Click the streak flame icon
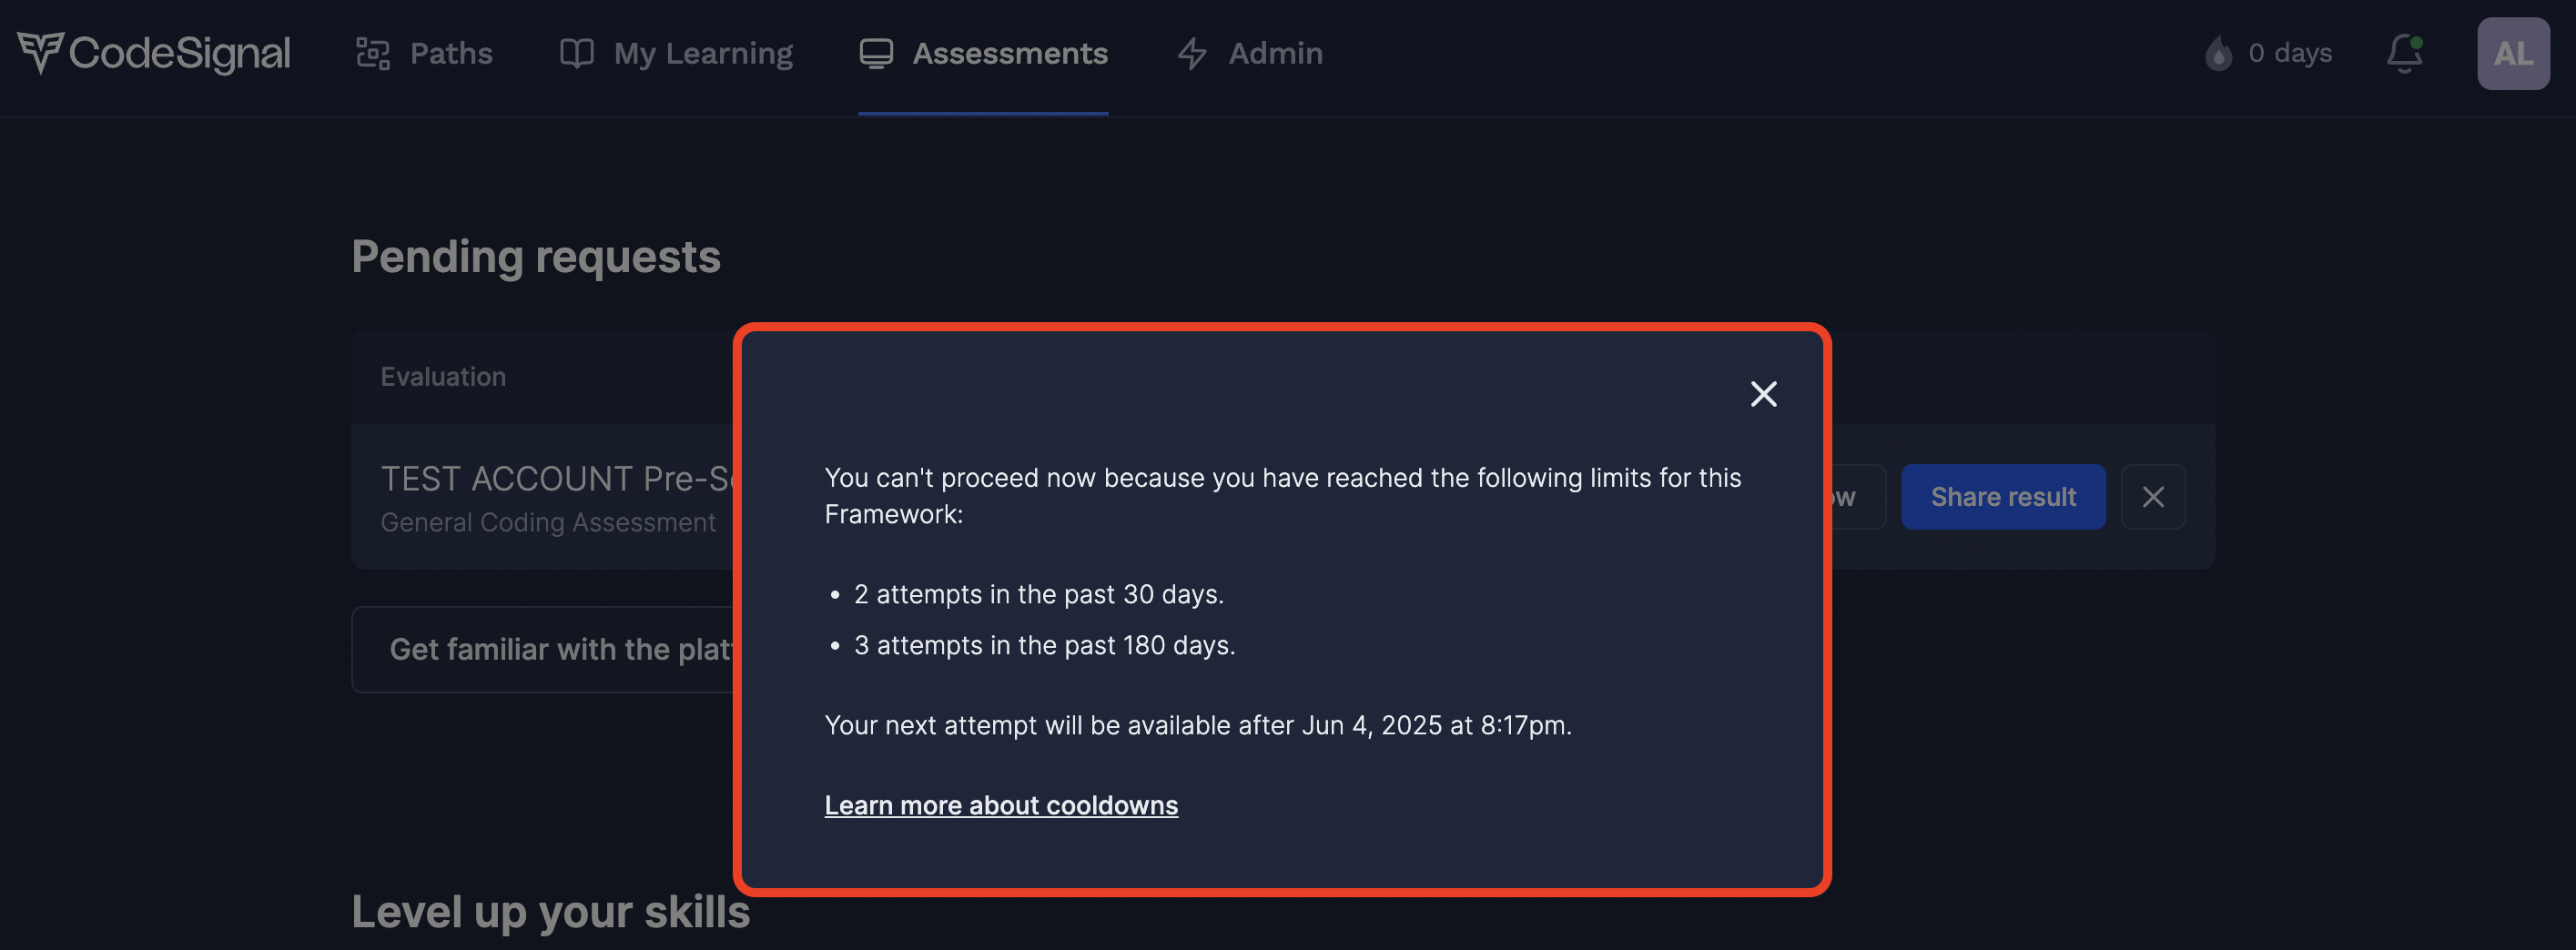 [2218, 53]
